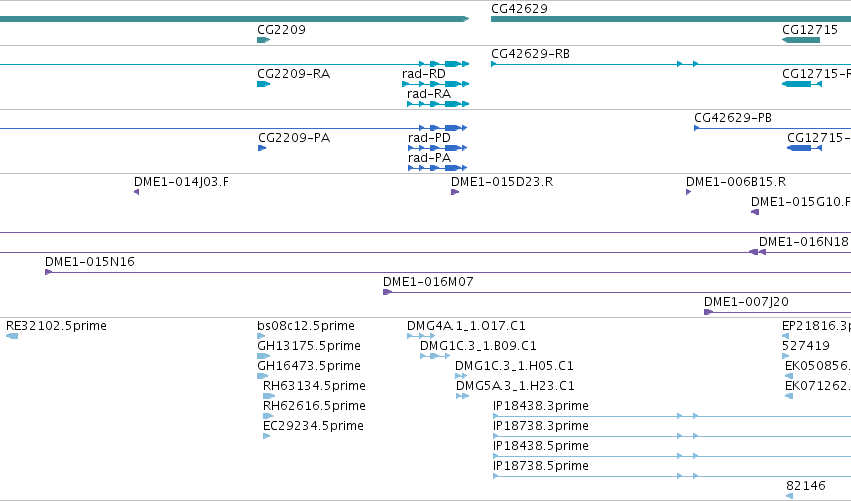Image resolution: width=851 pixels, height=501 pixels.
Task: Select the CG2209-PA protein arrow
Action: pyautogui.click(x=262, y=148)
